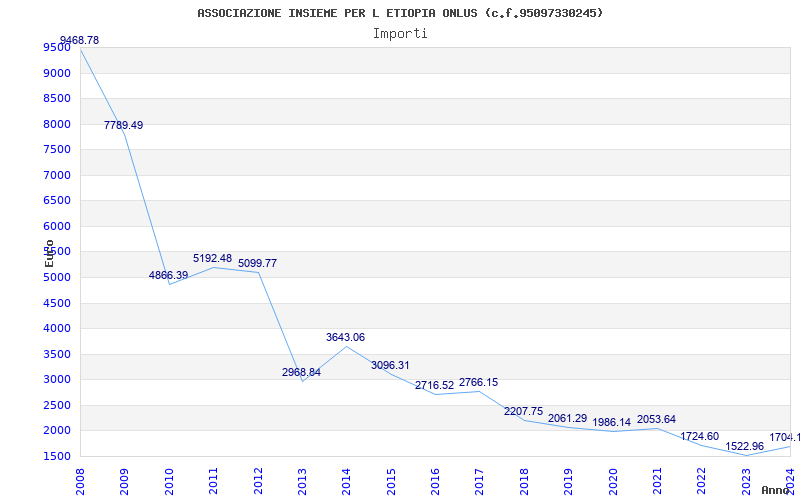
Task: Click the y-axis value 4500
Action: (57, 304)
